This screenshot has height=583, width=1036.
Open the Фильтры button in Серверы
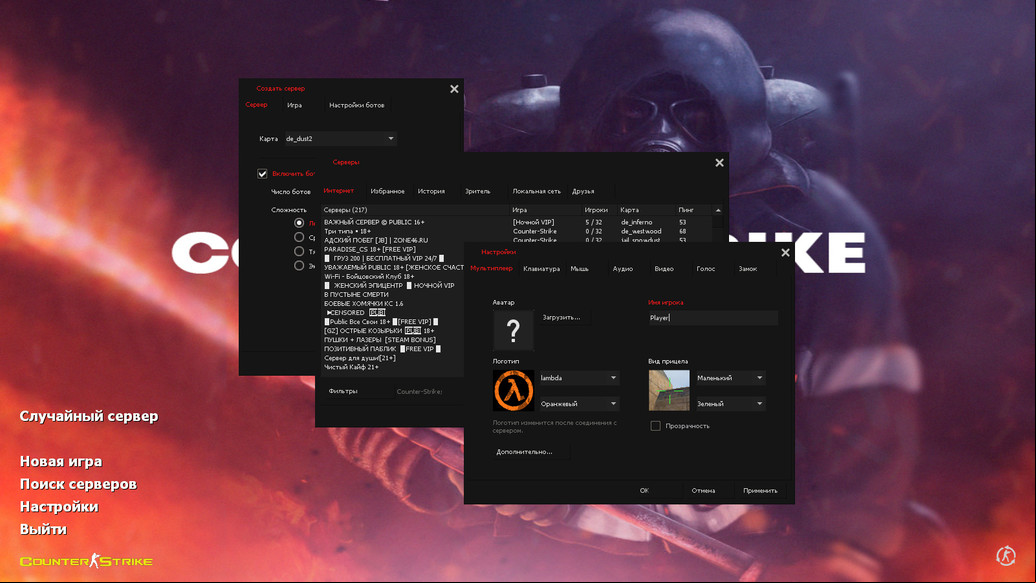point(343,391)
